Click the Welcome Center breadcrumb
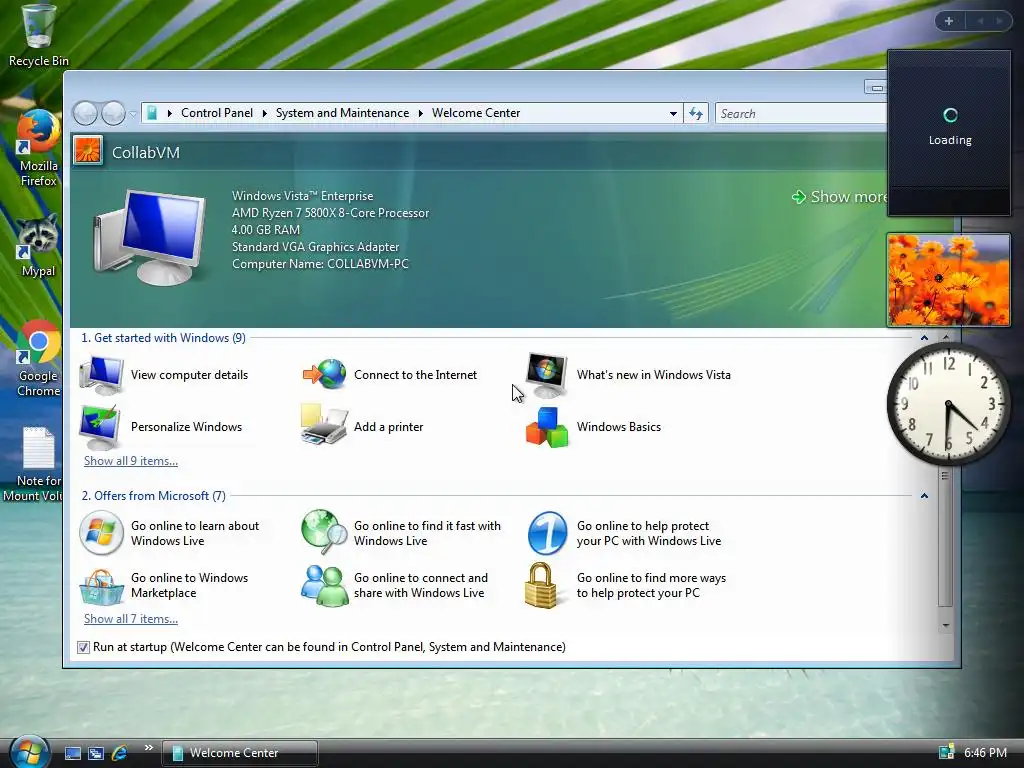This screenshot has height=768, width=1024. [476, 113]
